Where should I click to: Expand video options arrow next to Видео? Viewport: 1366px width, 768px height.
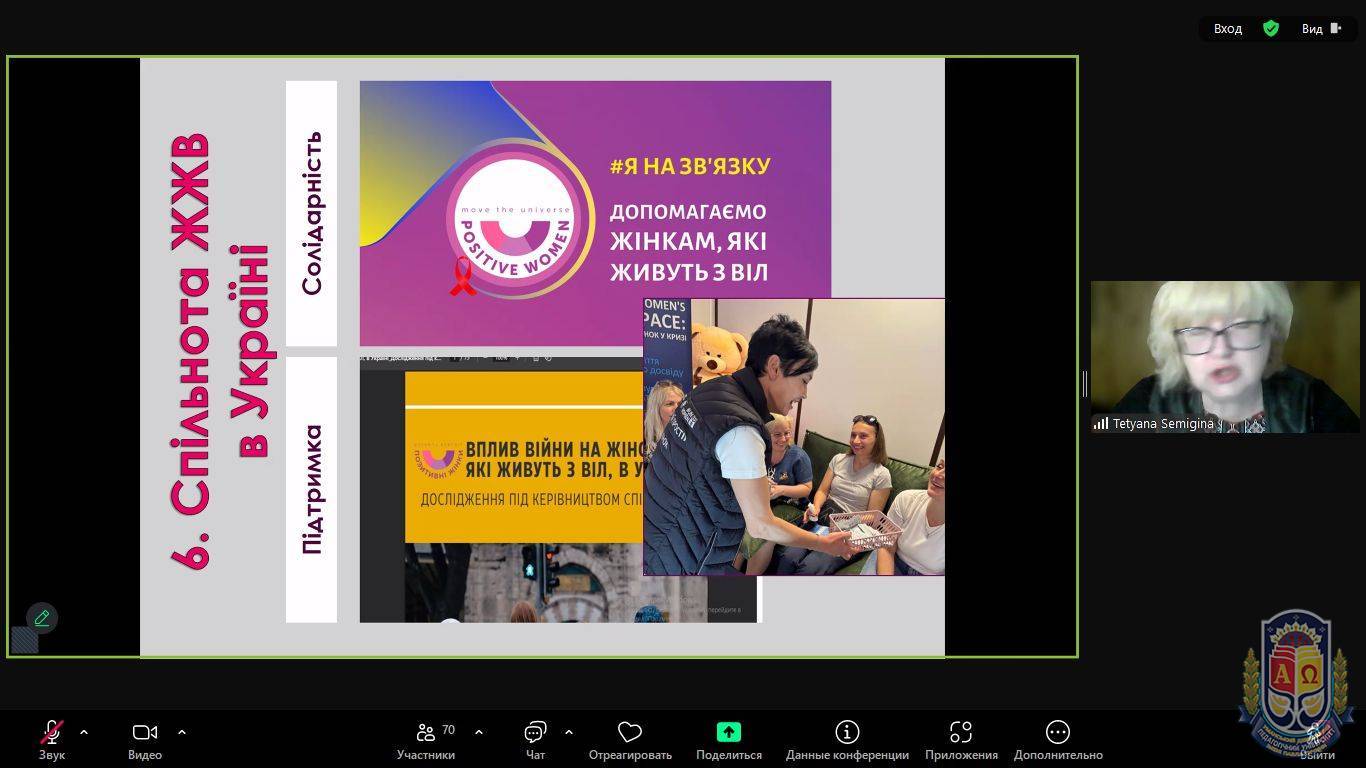tap(182, 732)
